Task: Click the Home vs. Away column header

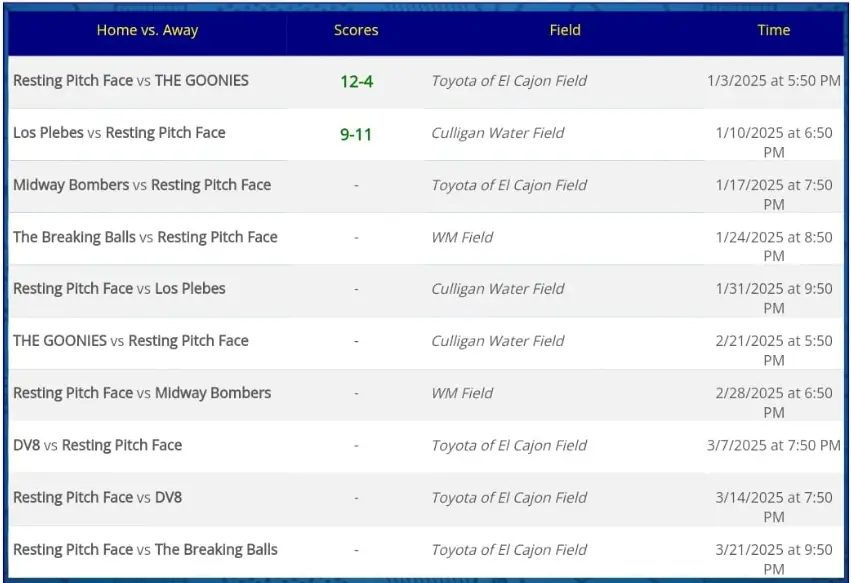Action: 147,30
